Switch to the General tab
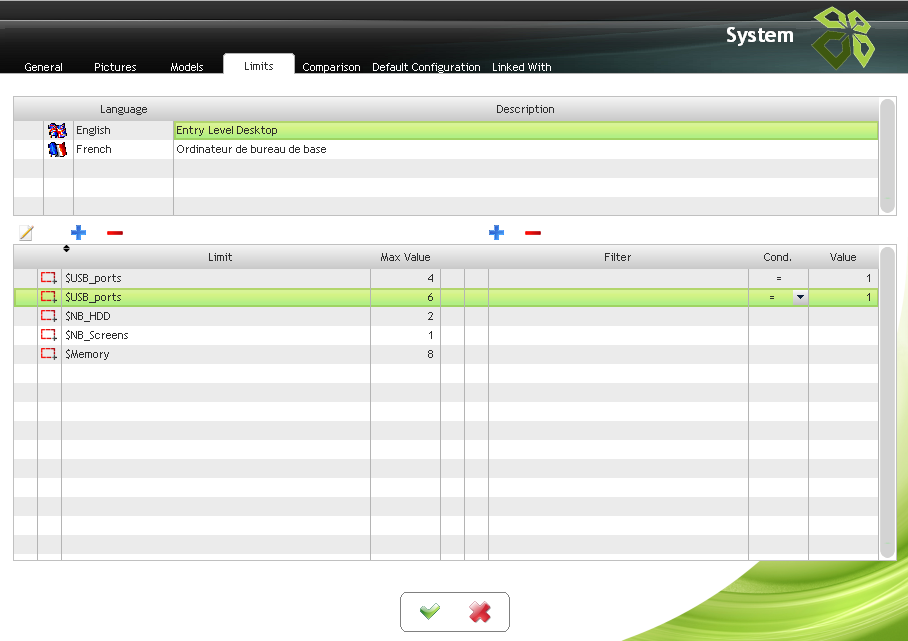 pos(44,67)
